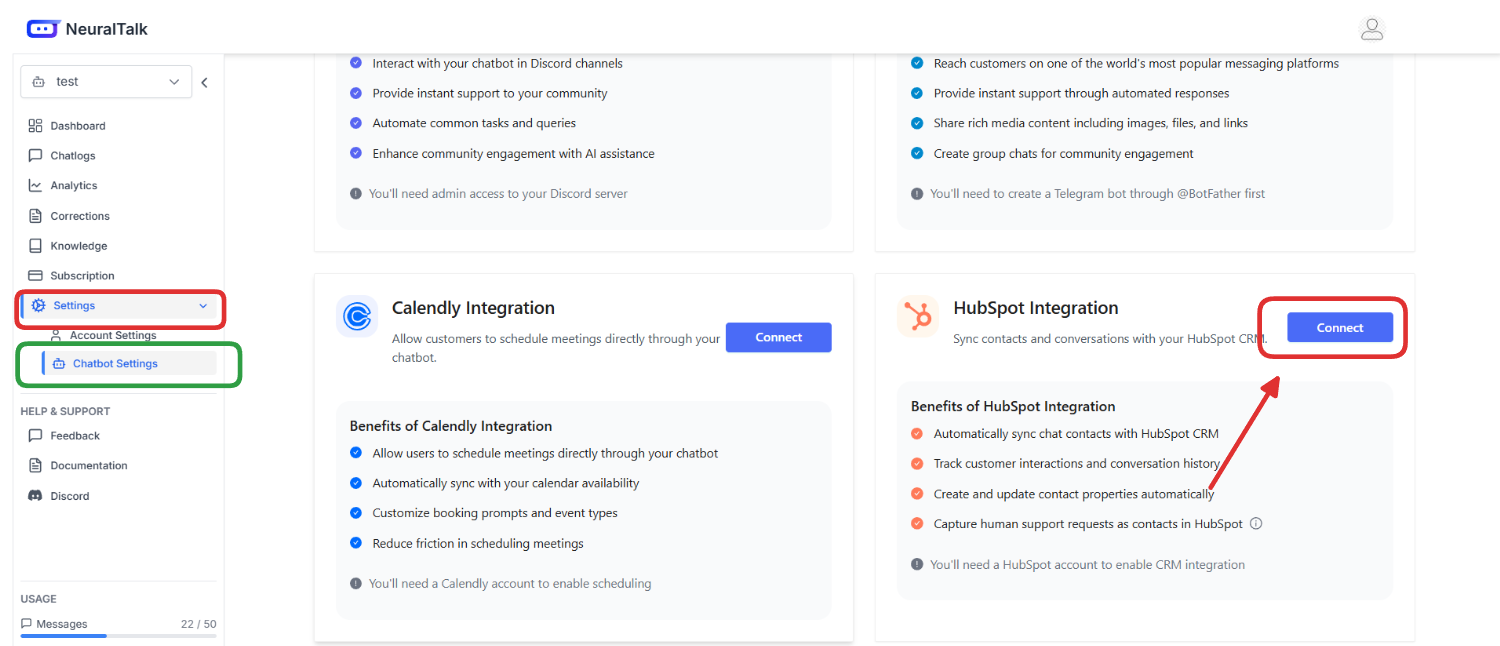The height and width of the screenshot is (646, 1500).
Task: Open Analytics via its chart icon
Action: click(35, 185)
